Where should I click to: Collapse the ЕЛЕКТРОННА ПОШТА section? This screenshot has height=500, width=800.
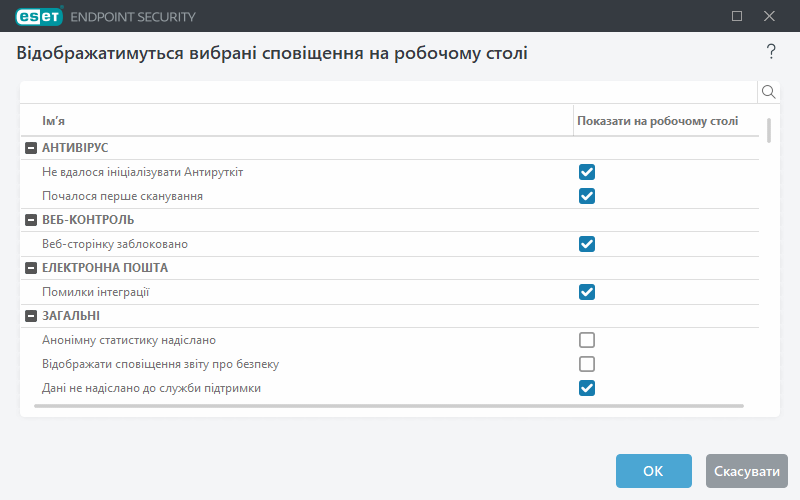(30, 268)
